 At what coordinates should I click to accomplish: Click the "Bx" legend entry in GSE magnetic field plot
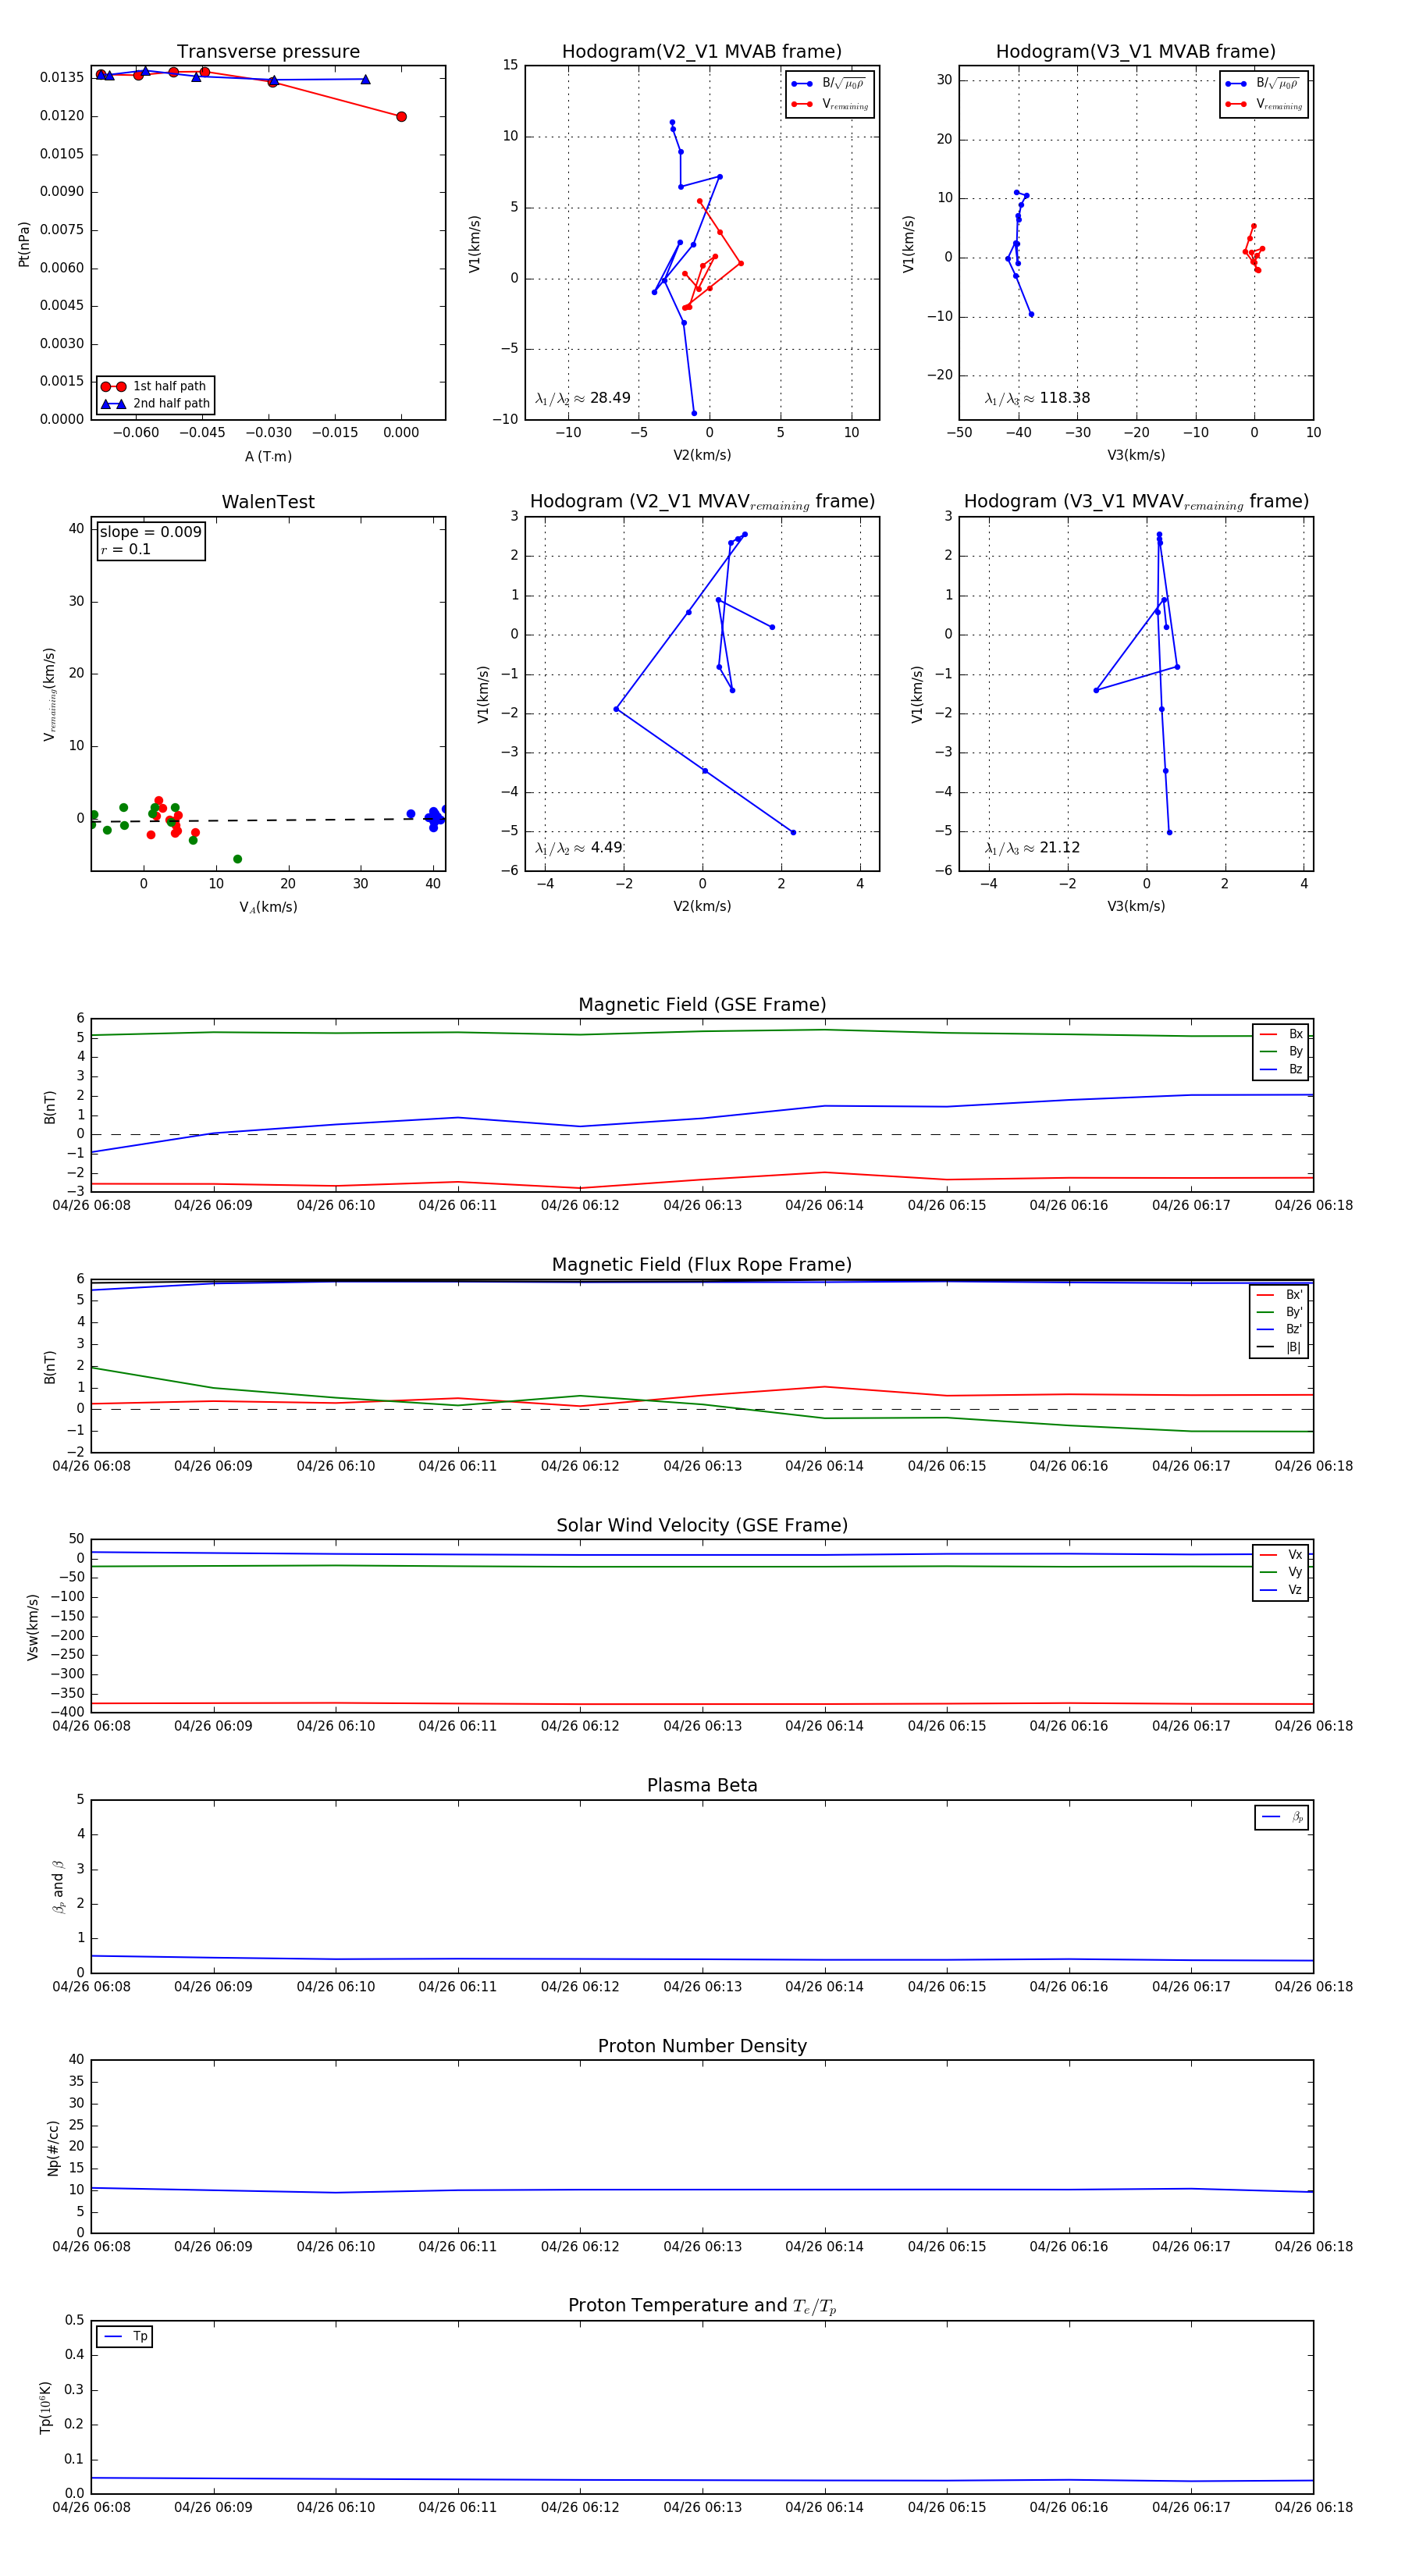pos(1281,1034)
